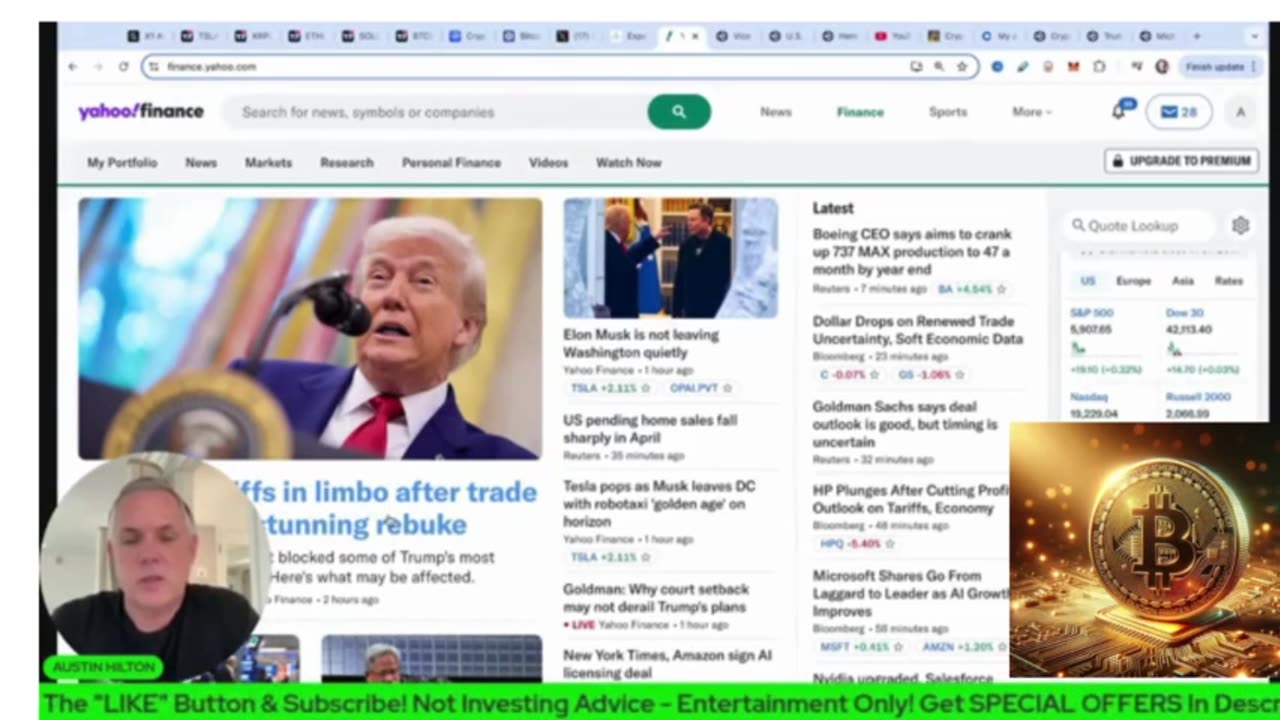Viewport: 1280px width, 720px height.
Task: Click the Finish update button
Action: 1220,67
